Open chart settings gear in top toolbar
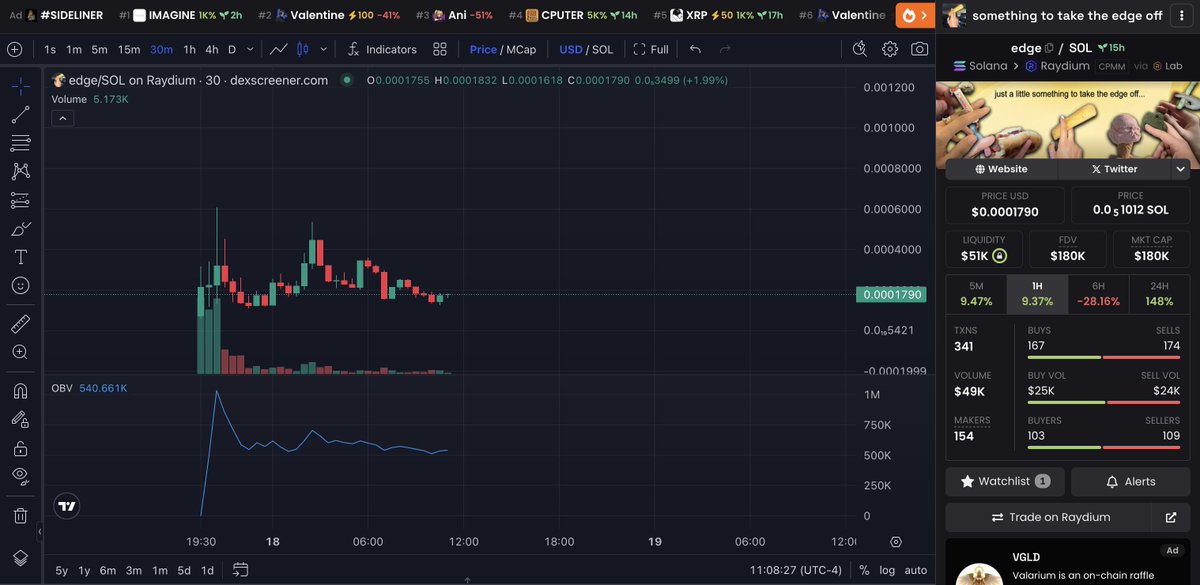This screenshot has width=1200, height=585. click(890, 49)
